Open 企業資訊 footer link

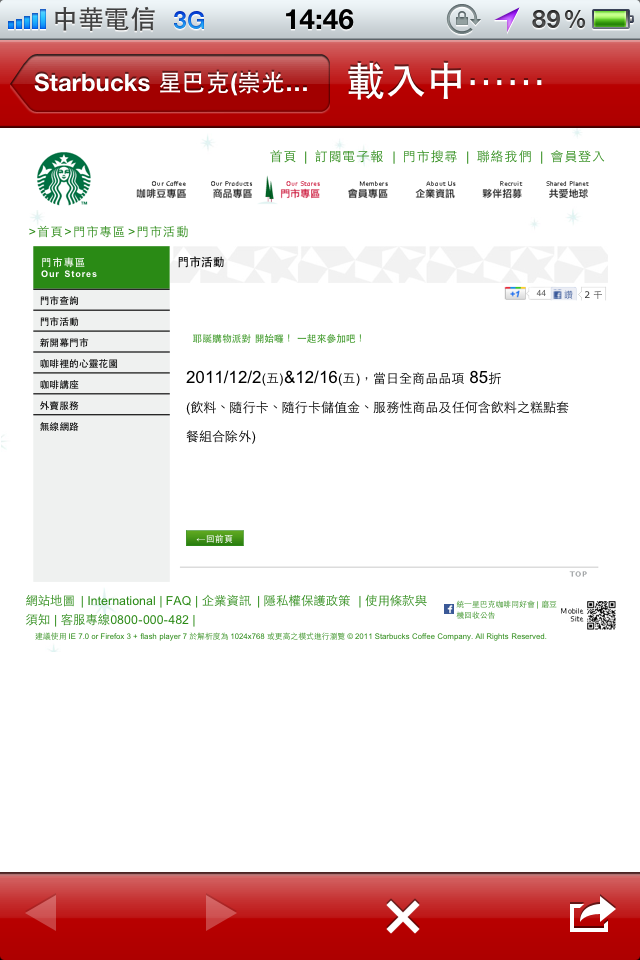[x=227, y=601]
